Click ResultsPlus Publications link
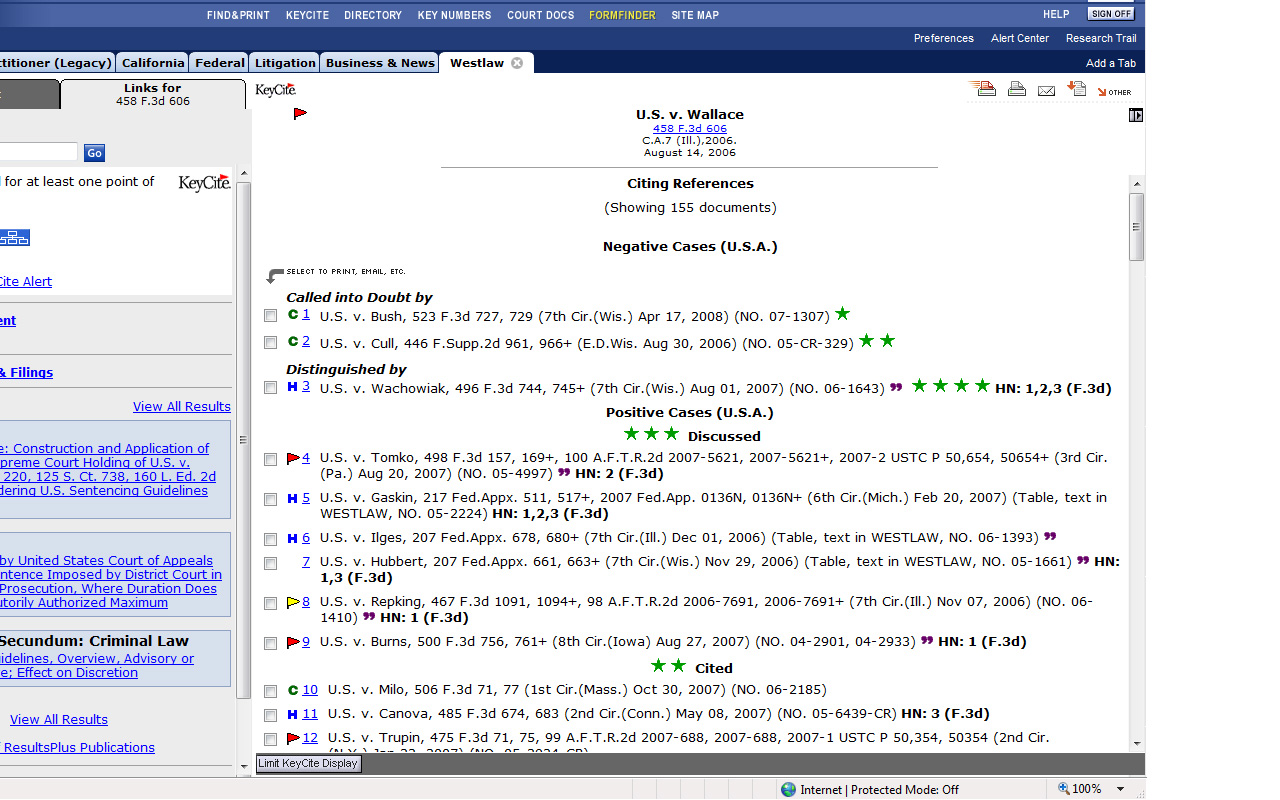The height and width of the screenshot is (800, 1280). coord(77,747)
